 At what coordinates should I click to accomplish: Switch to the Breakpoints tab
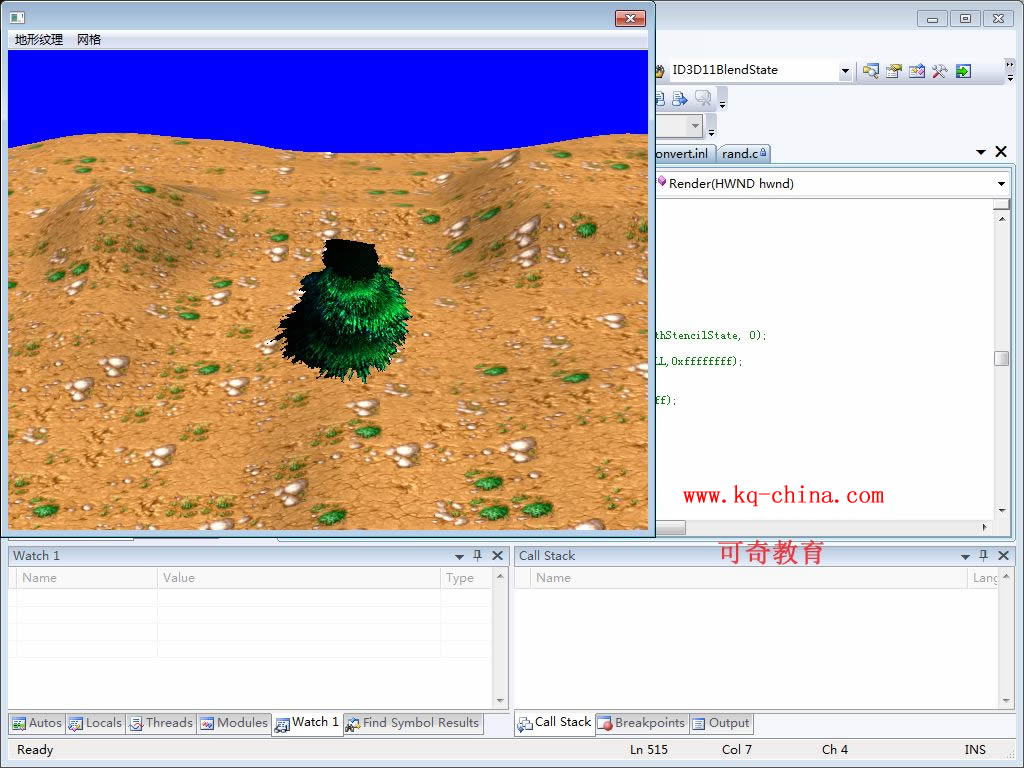tap(641, 723)
